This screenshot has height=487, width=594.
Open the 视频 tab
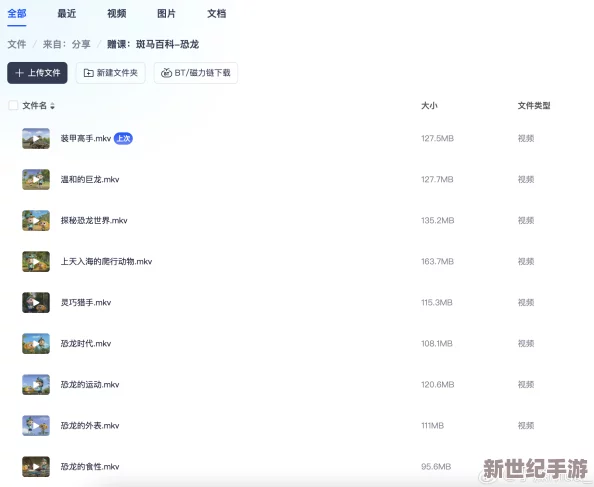[117, 14]
